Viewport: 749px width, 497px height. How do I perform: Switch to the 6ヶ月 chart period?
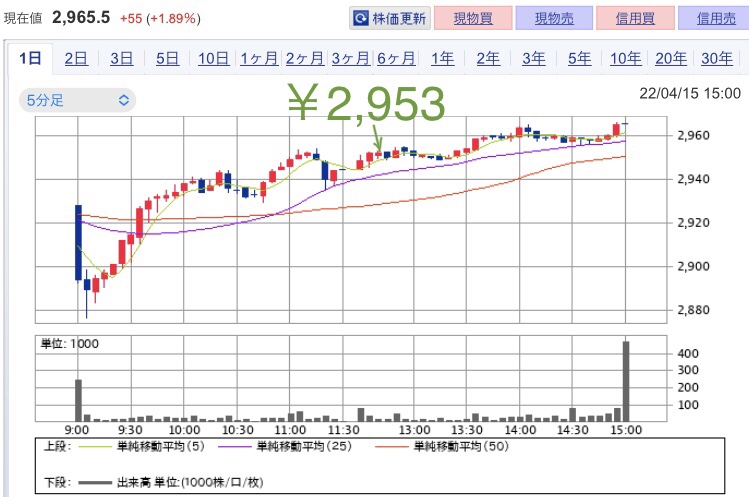(x=396, y=59)
